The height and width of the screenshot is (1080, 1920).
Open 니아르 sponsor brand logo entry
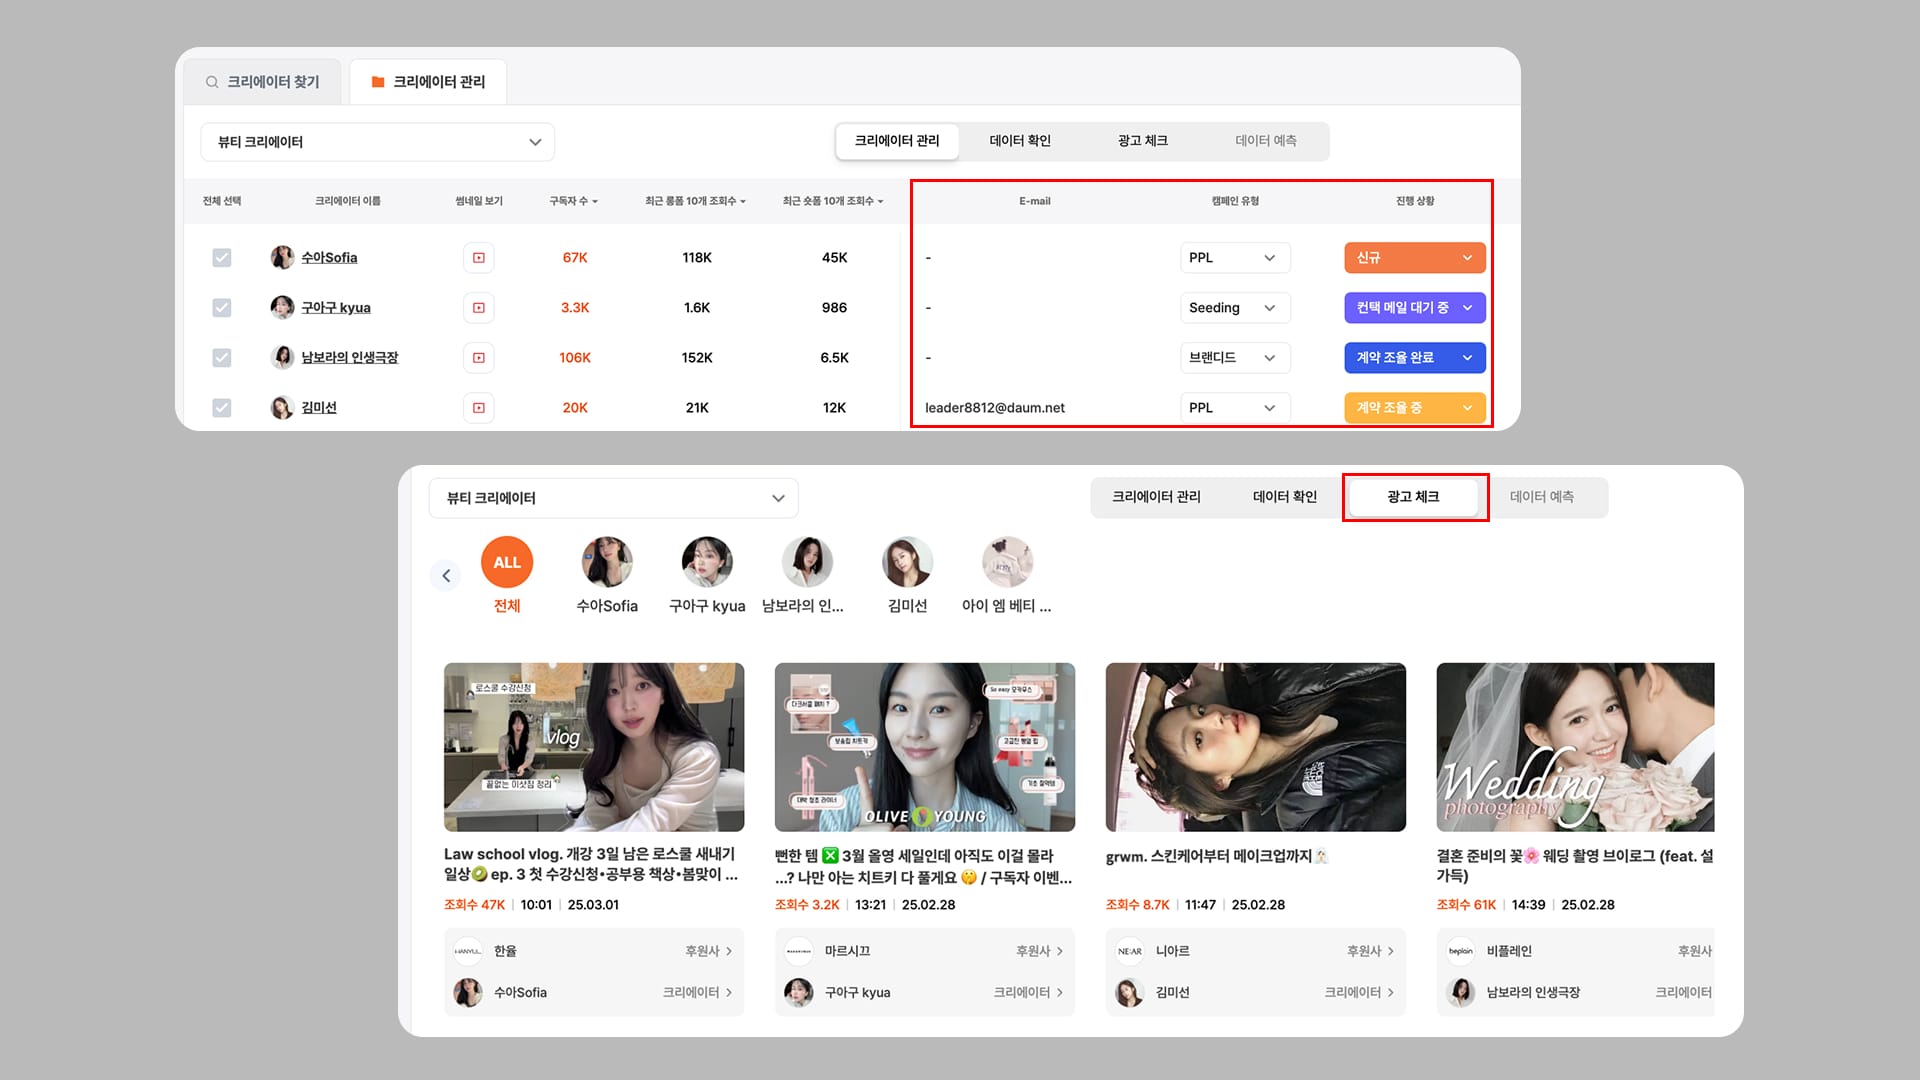[x=1130, y=951]
